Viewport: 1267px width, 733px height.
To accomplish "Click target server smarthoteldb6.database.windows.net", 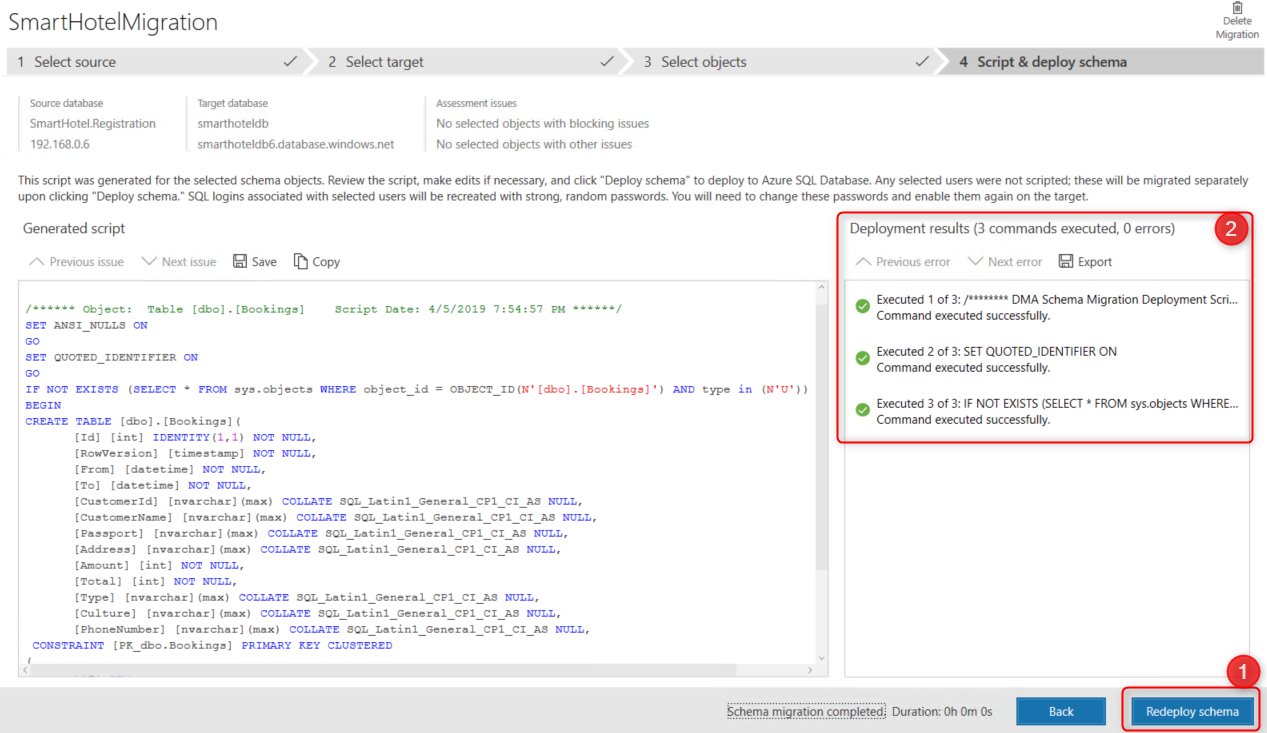I will pyautogui.click(x=296, y=144).
